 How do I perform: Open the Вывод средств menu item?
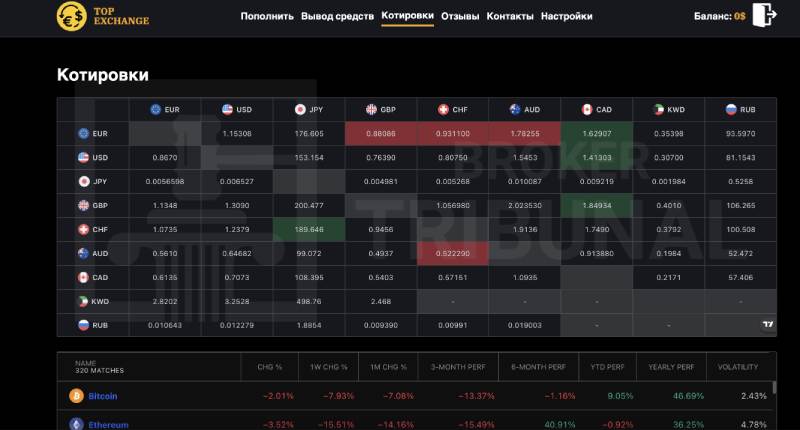coord(337,16)
